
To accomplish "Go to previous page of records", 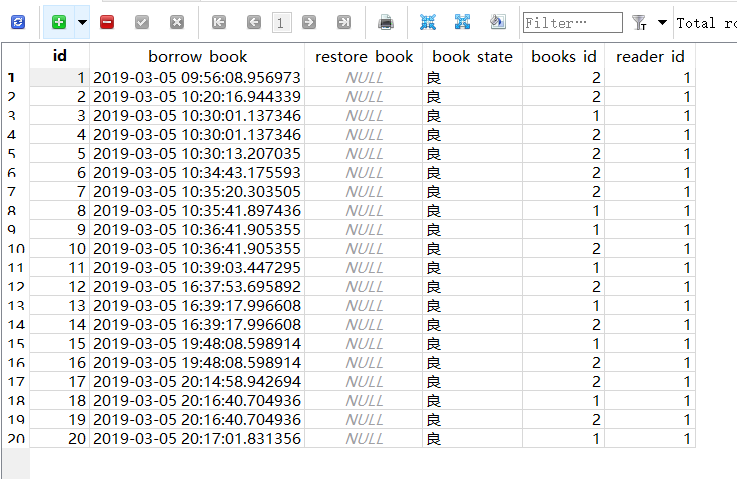I will tap(254, 22).
